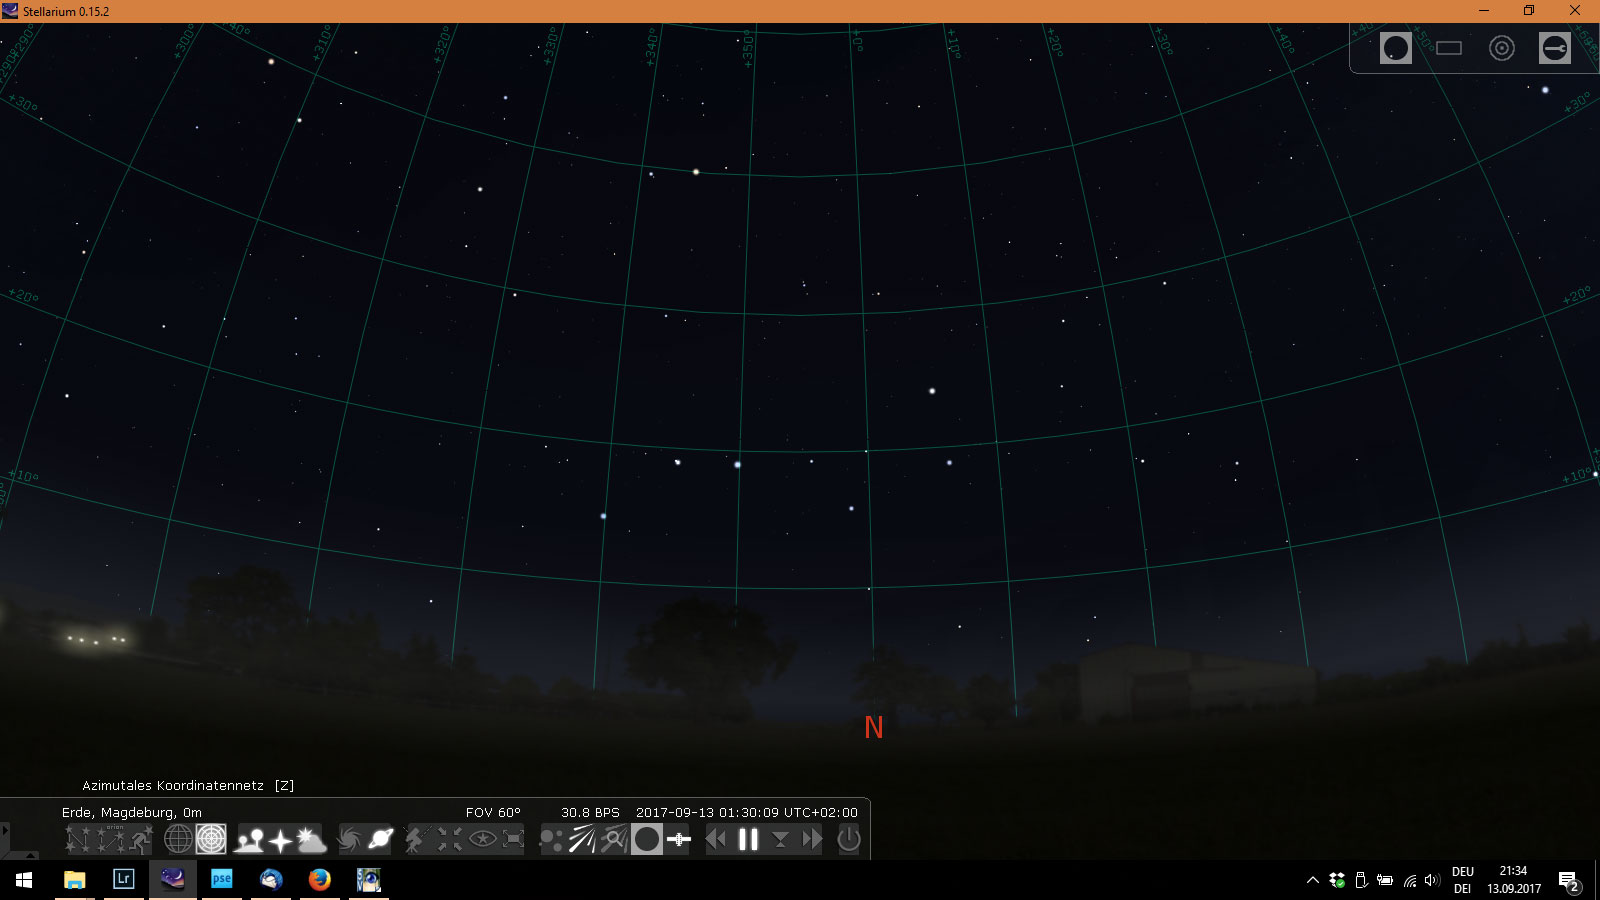
Task: Increase time speed with fast-forward button
Action: (812, 840)
